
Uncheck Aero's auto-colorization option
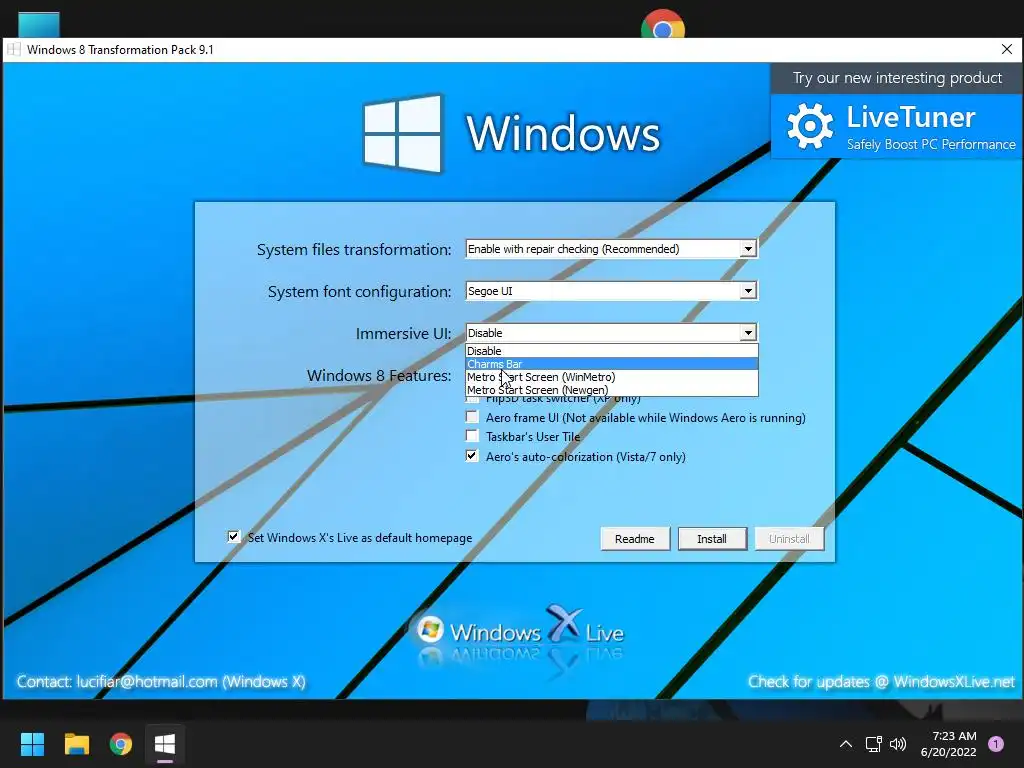tap(472, 456)
